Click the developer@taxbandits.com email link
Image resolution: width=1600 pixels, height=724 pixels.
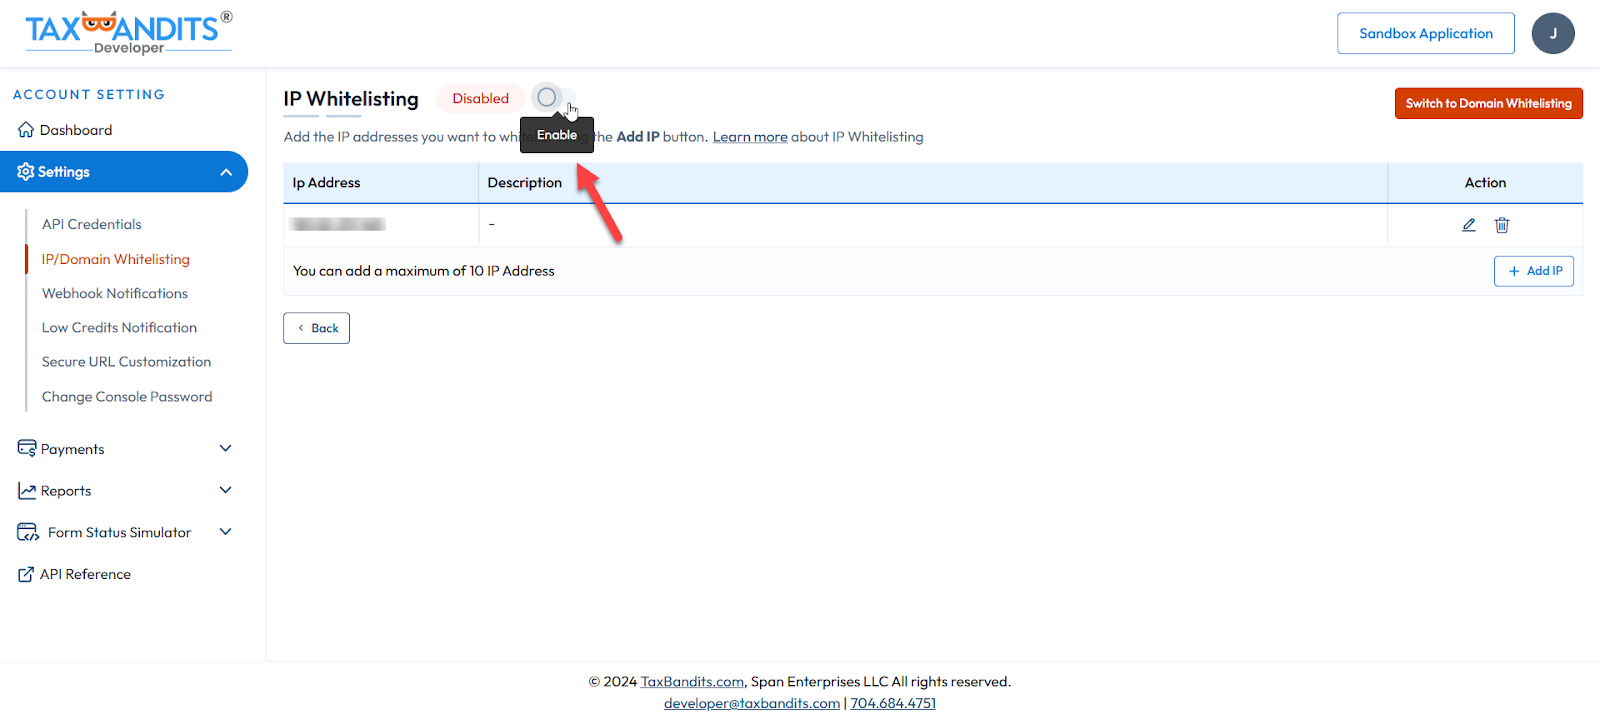coord(752,703)
